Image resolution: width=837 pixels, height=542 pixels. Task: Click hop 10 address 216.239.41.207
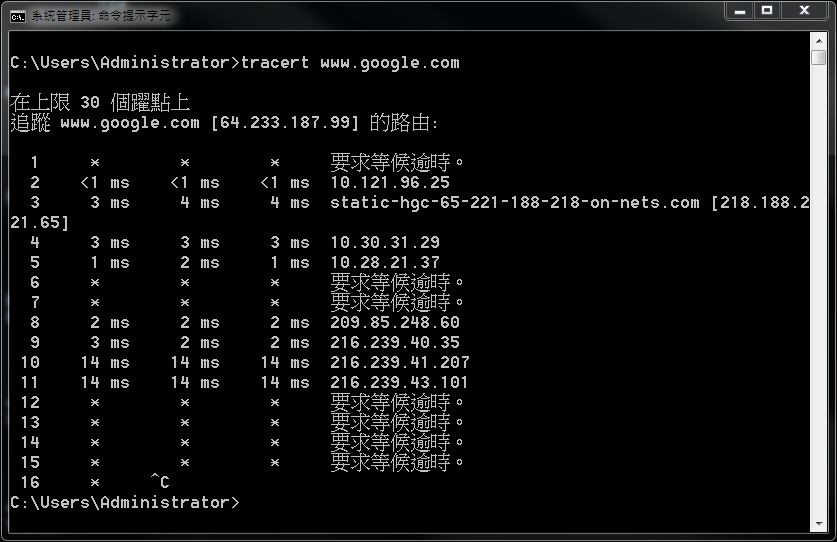pyautogui.click(x=399, y=363)
